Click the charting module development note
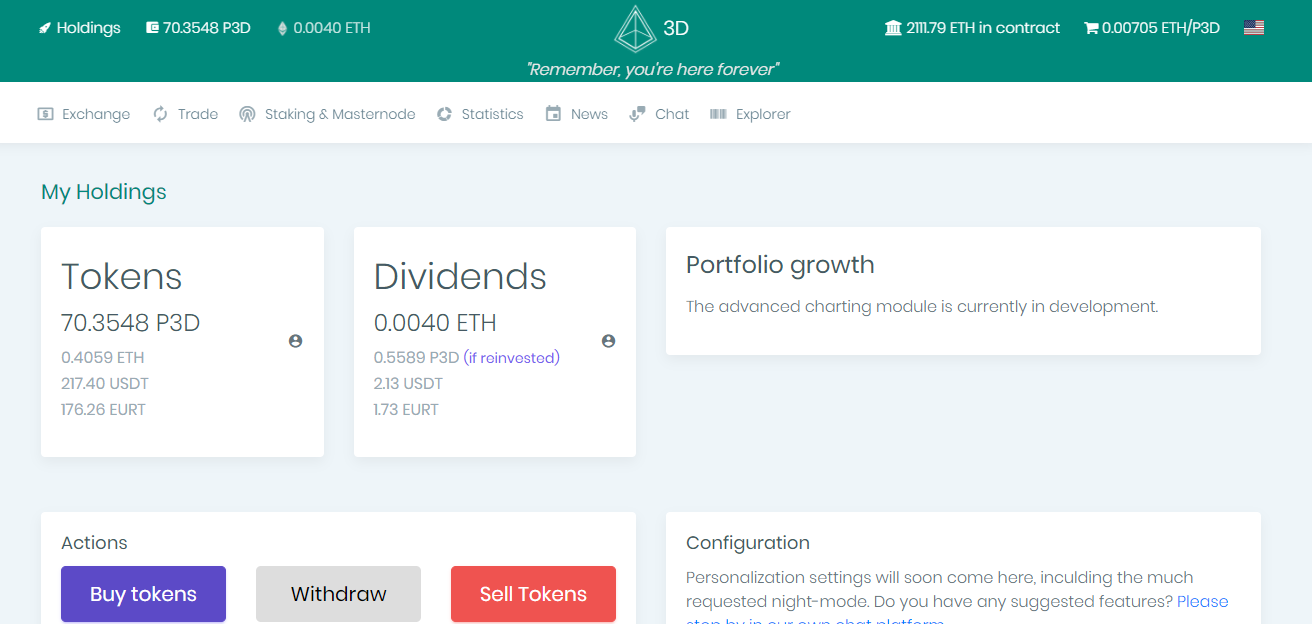 pos(922,306)
